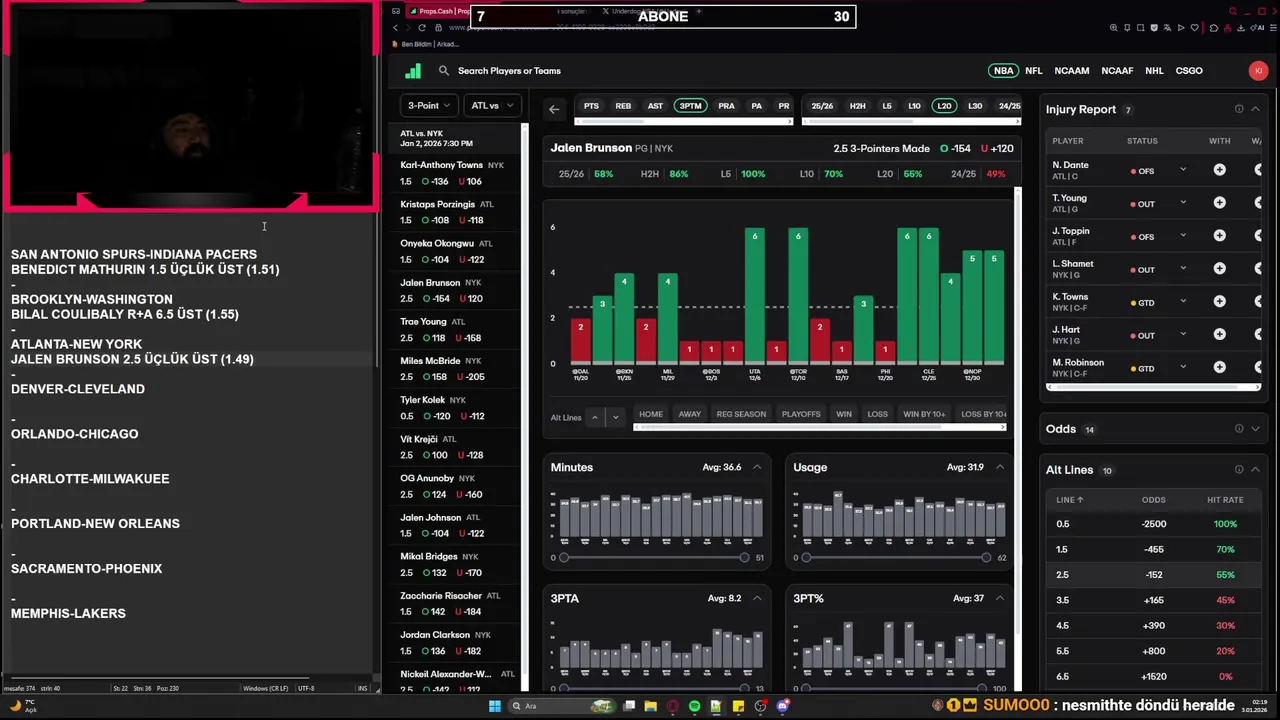The width and height of the screenshot is (1280, 720).
Task: Open Sticky Notes from the taskbar
Action: 738,706
